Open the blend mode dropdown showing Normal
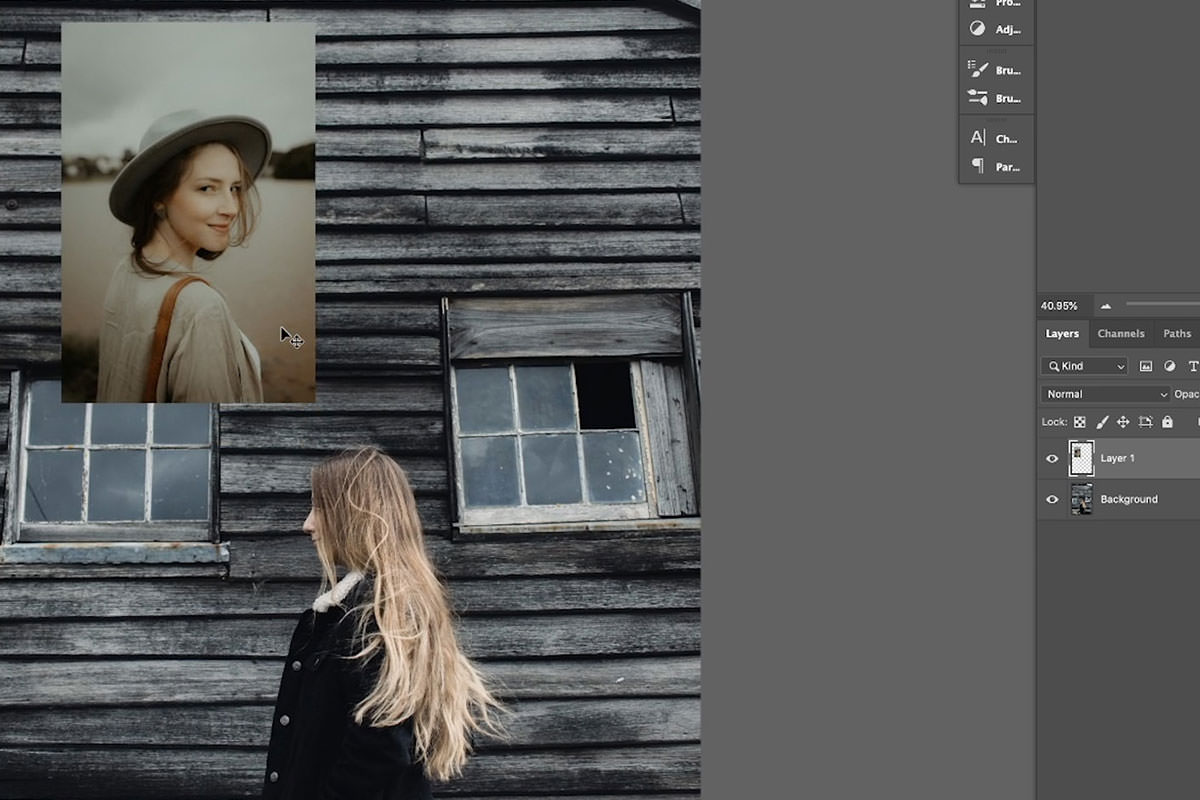 point(1105,393)
